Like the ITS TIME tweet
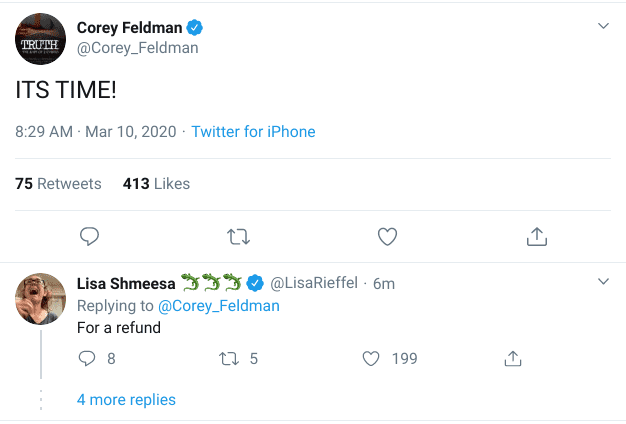This screenshot has width=626, height=424. point(387,236)
